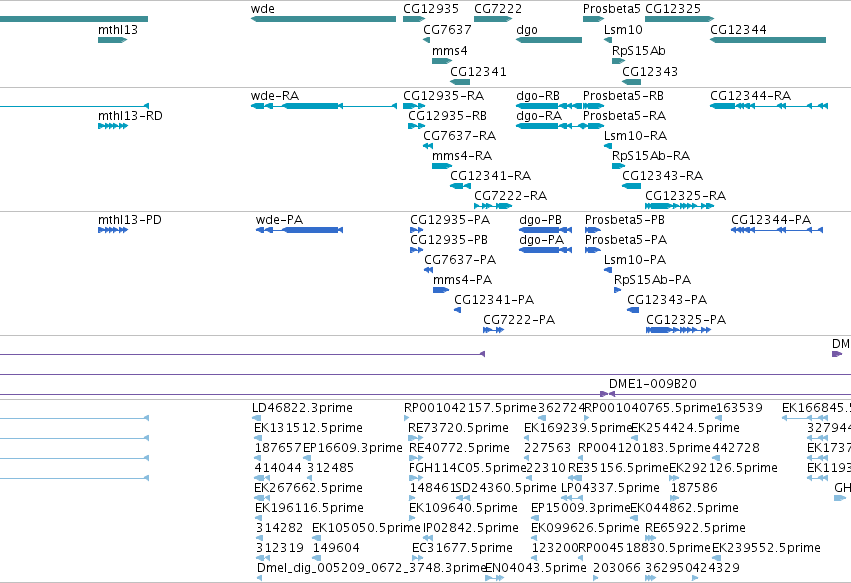Viewport: 851px width, 583px height.
Task: Click the LD46822.3prime EST
Action: (x=257, y=418)
